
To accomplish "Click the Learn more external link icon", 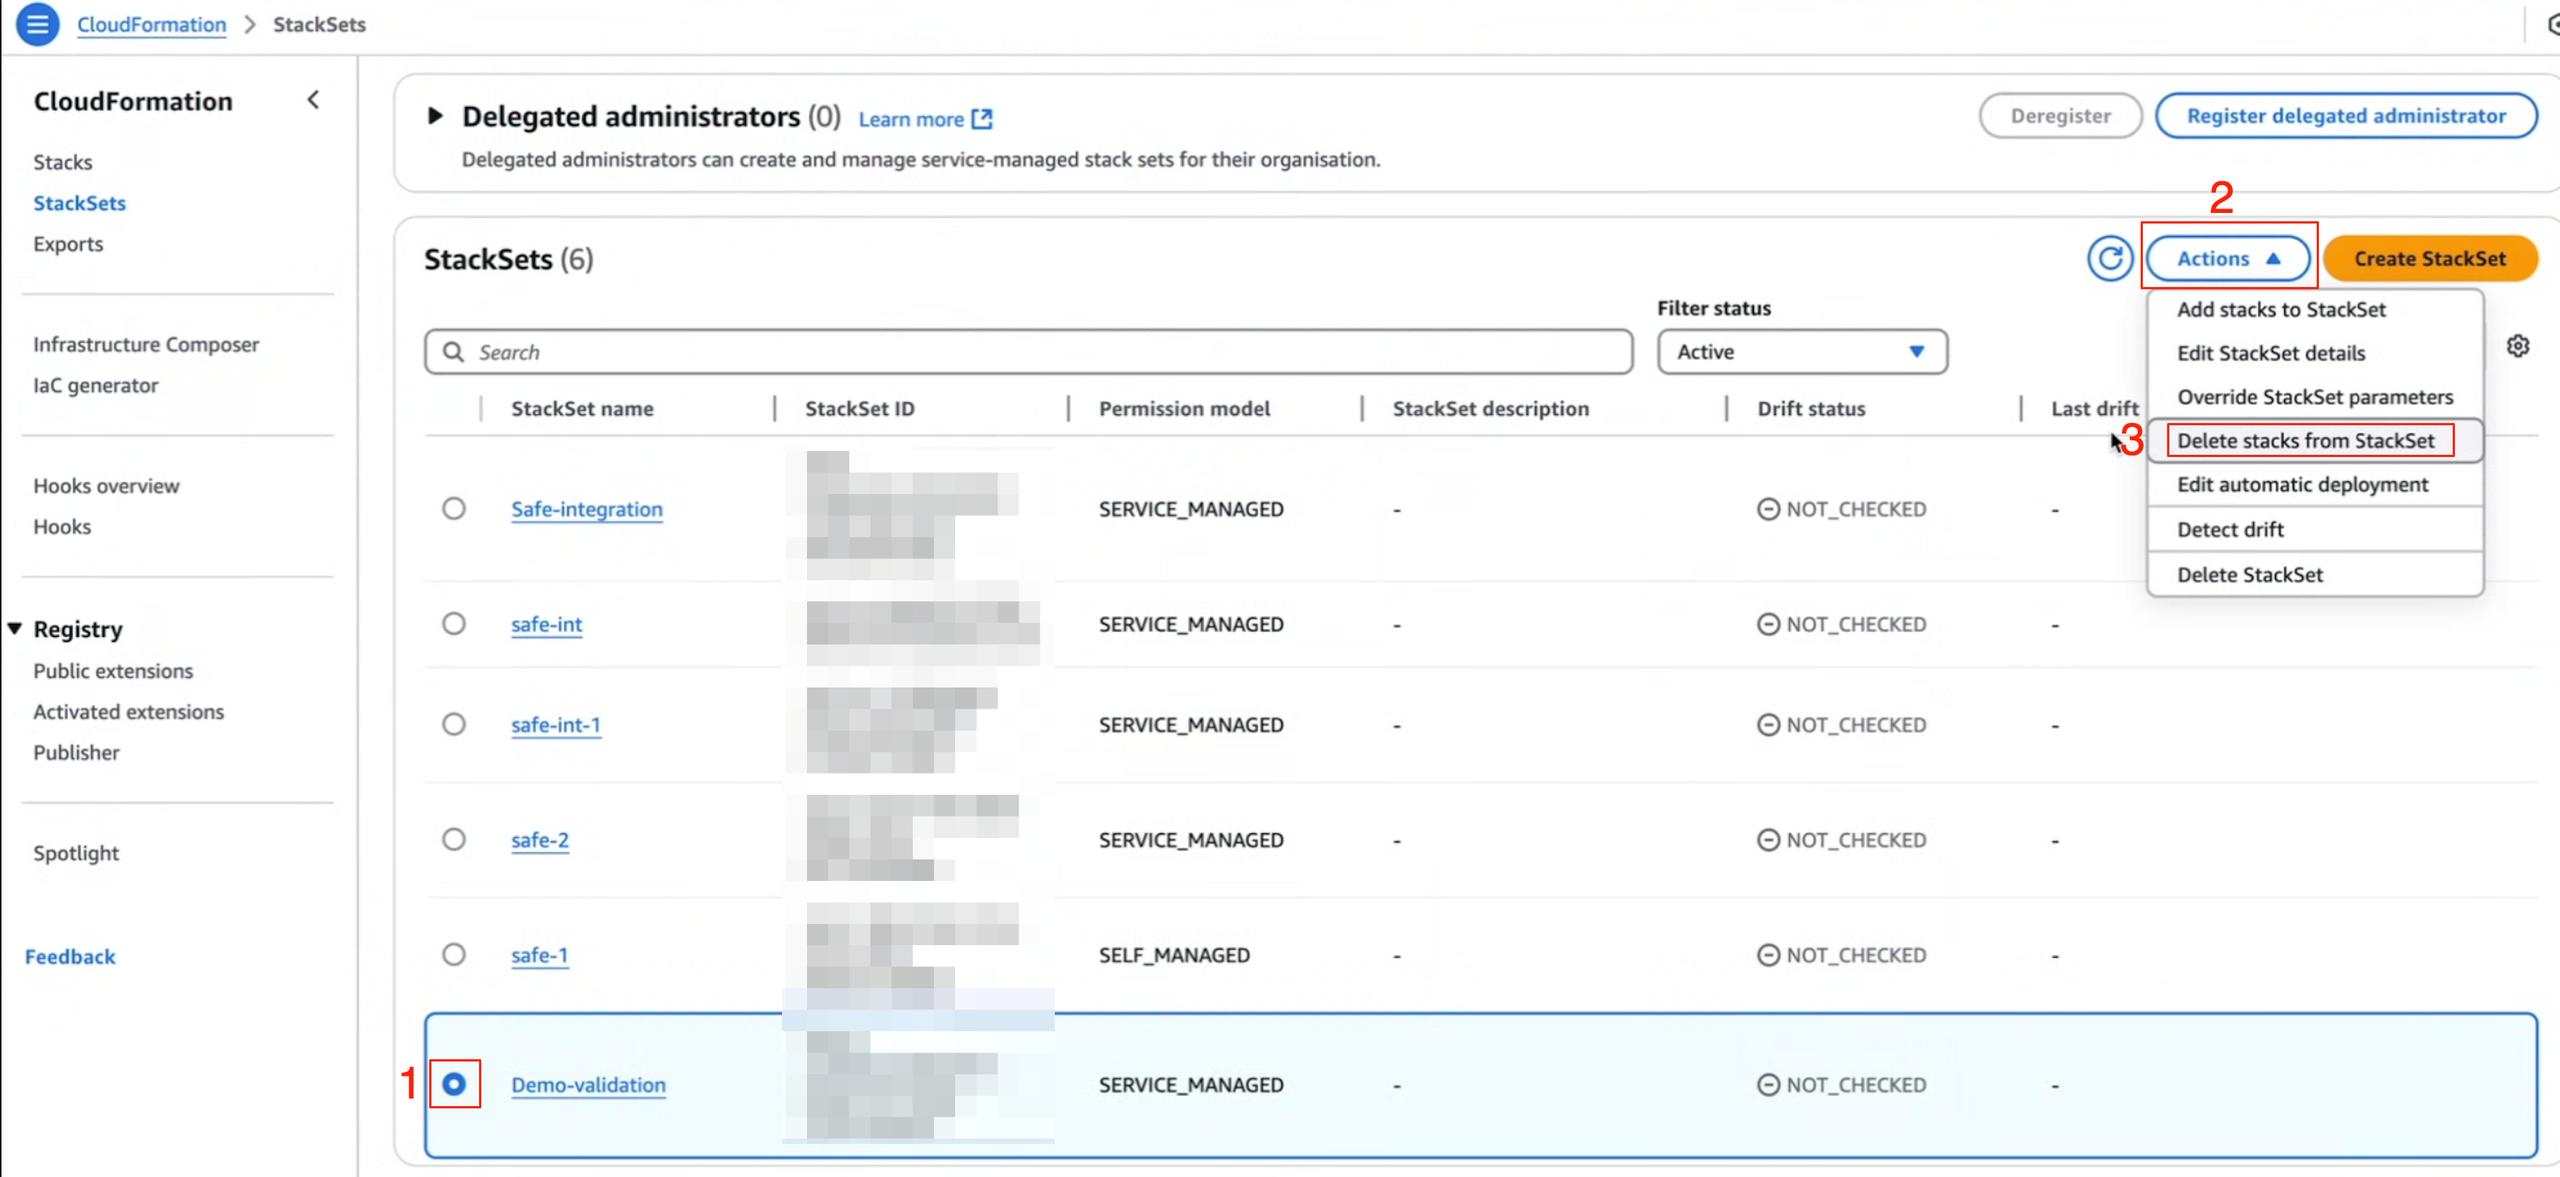I will (983, 119).
